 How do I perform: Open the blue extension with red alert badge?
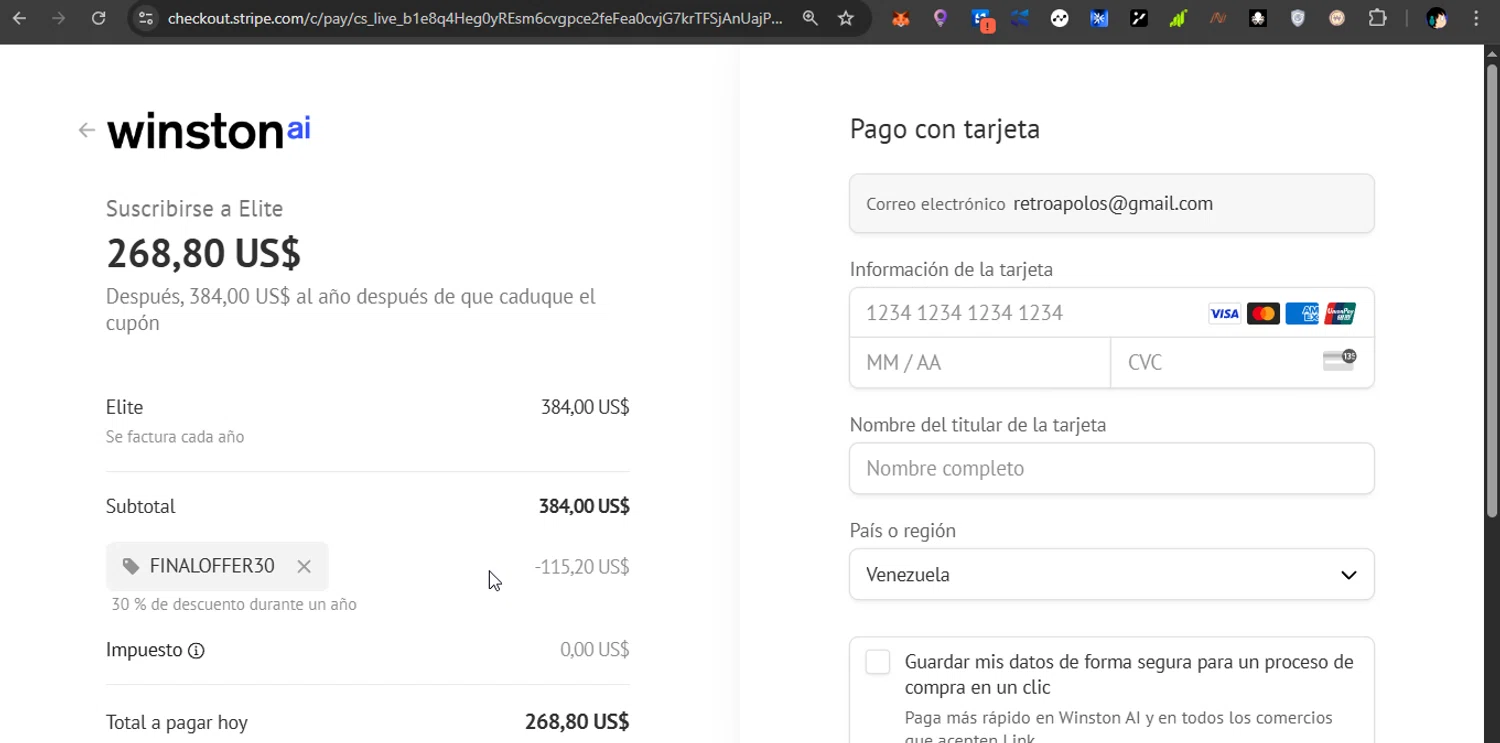click(982, 19)
